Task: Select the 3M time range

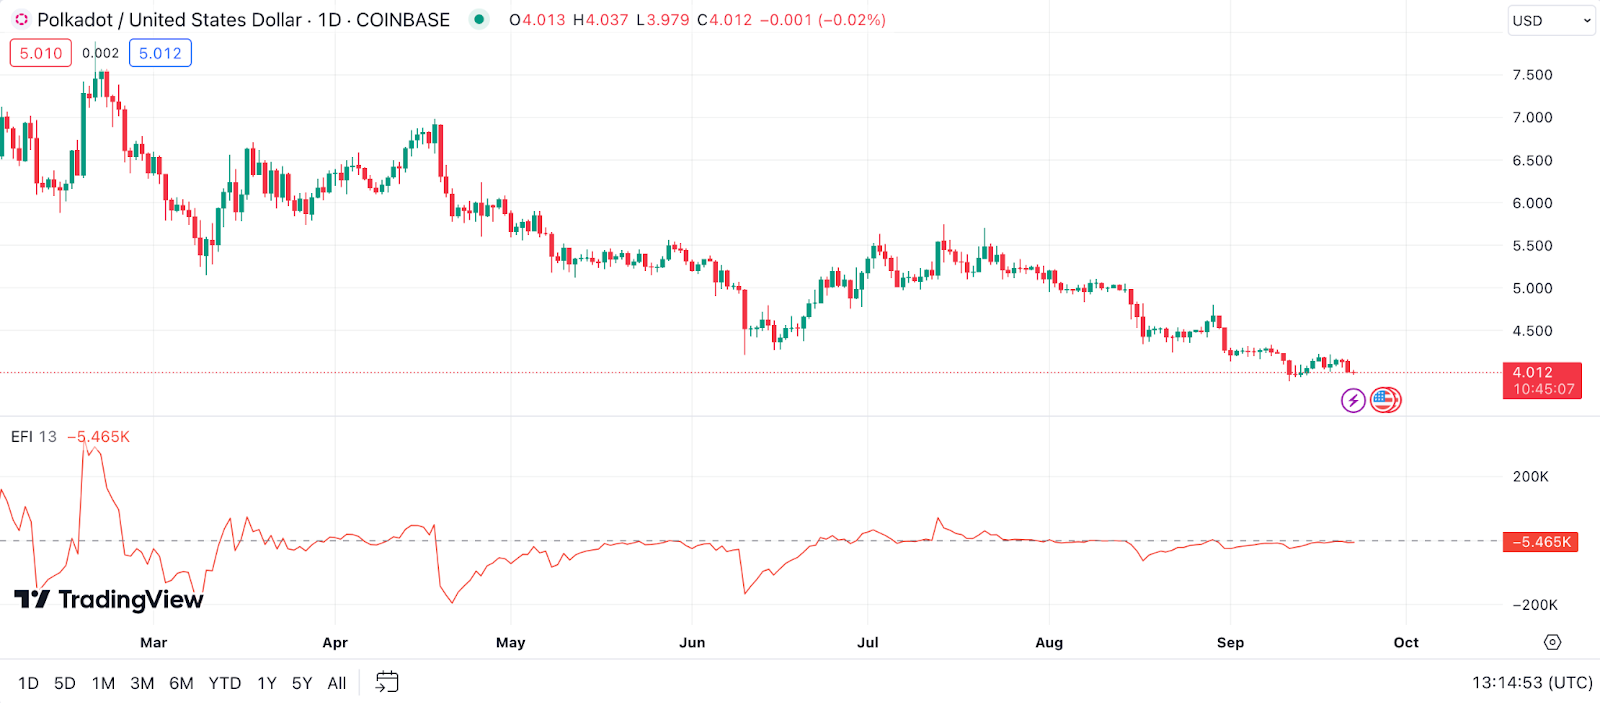Action: [142, 683]
